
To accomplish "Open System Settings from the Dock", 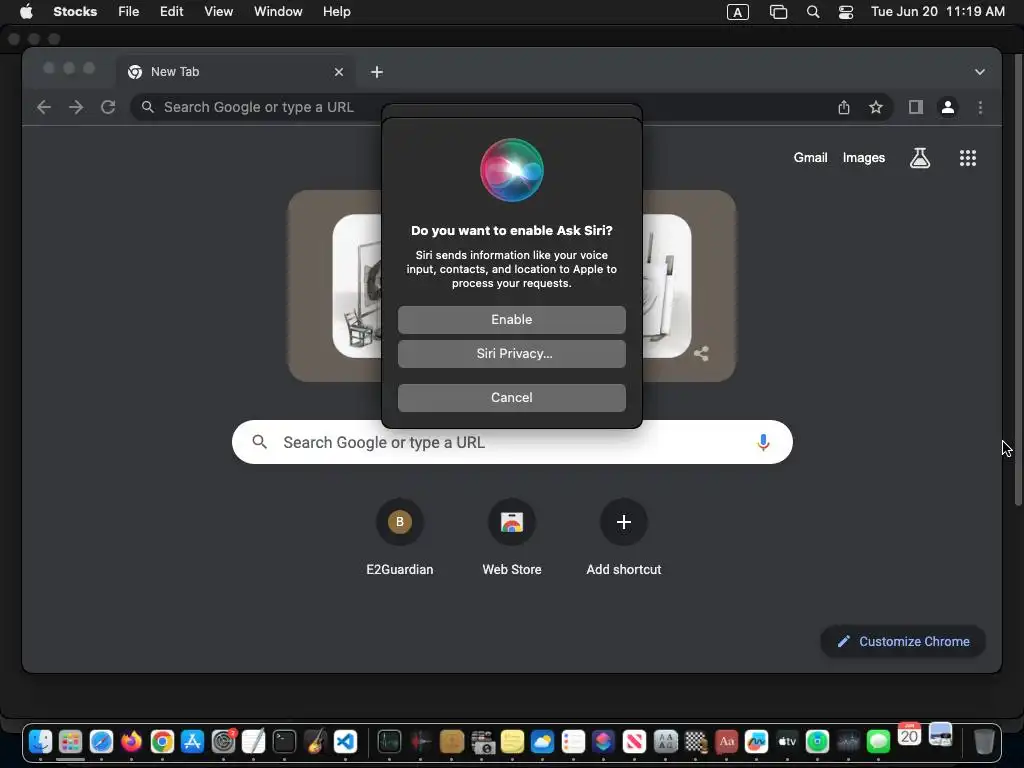I will (223, 742).
